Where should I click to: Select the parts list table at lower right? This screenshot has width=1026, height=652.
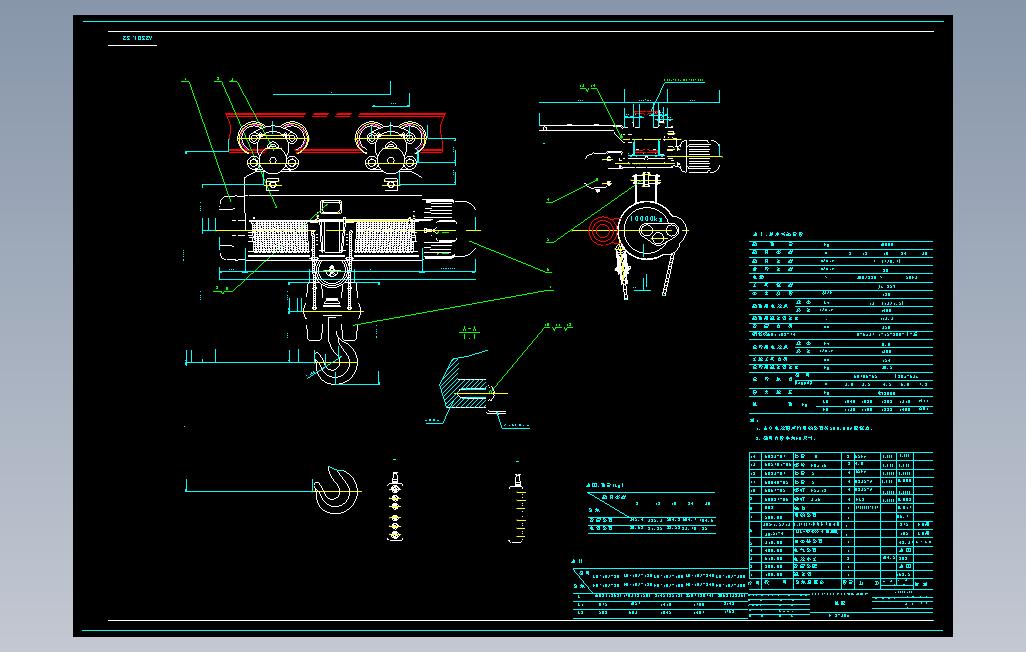pos(841,519)
